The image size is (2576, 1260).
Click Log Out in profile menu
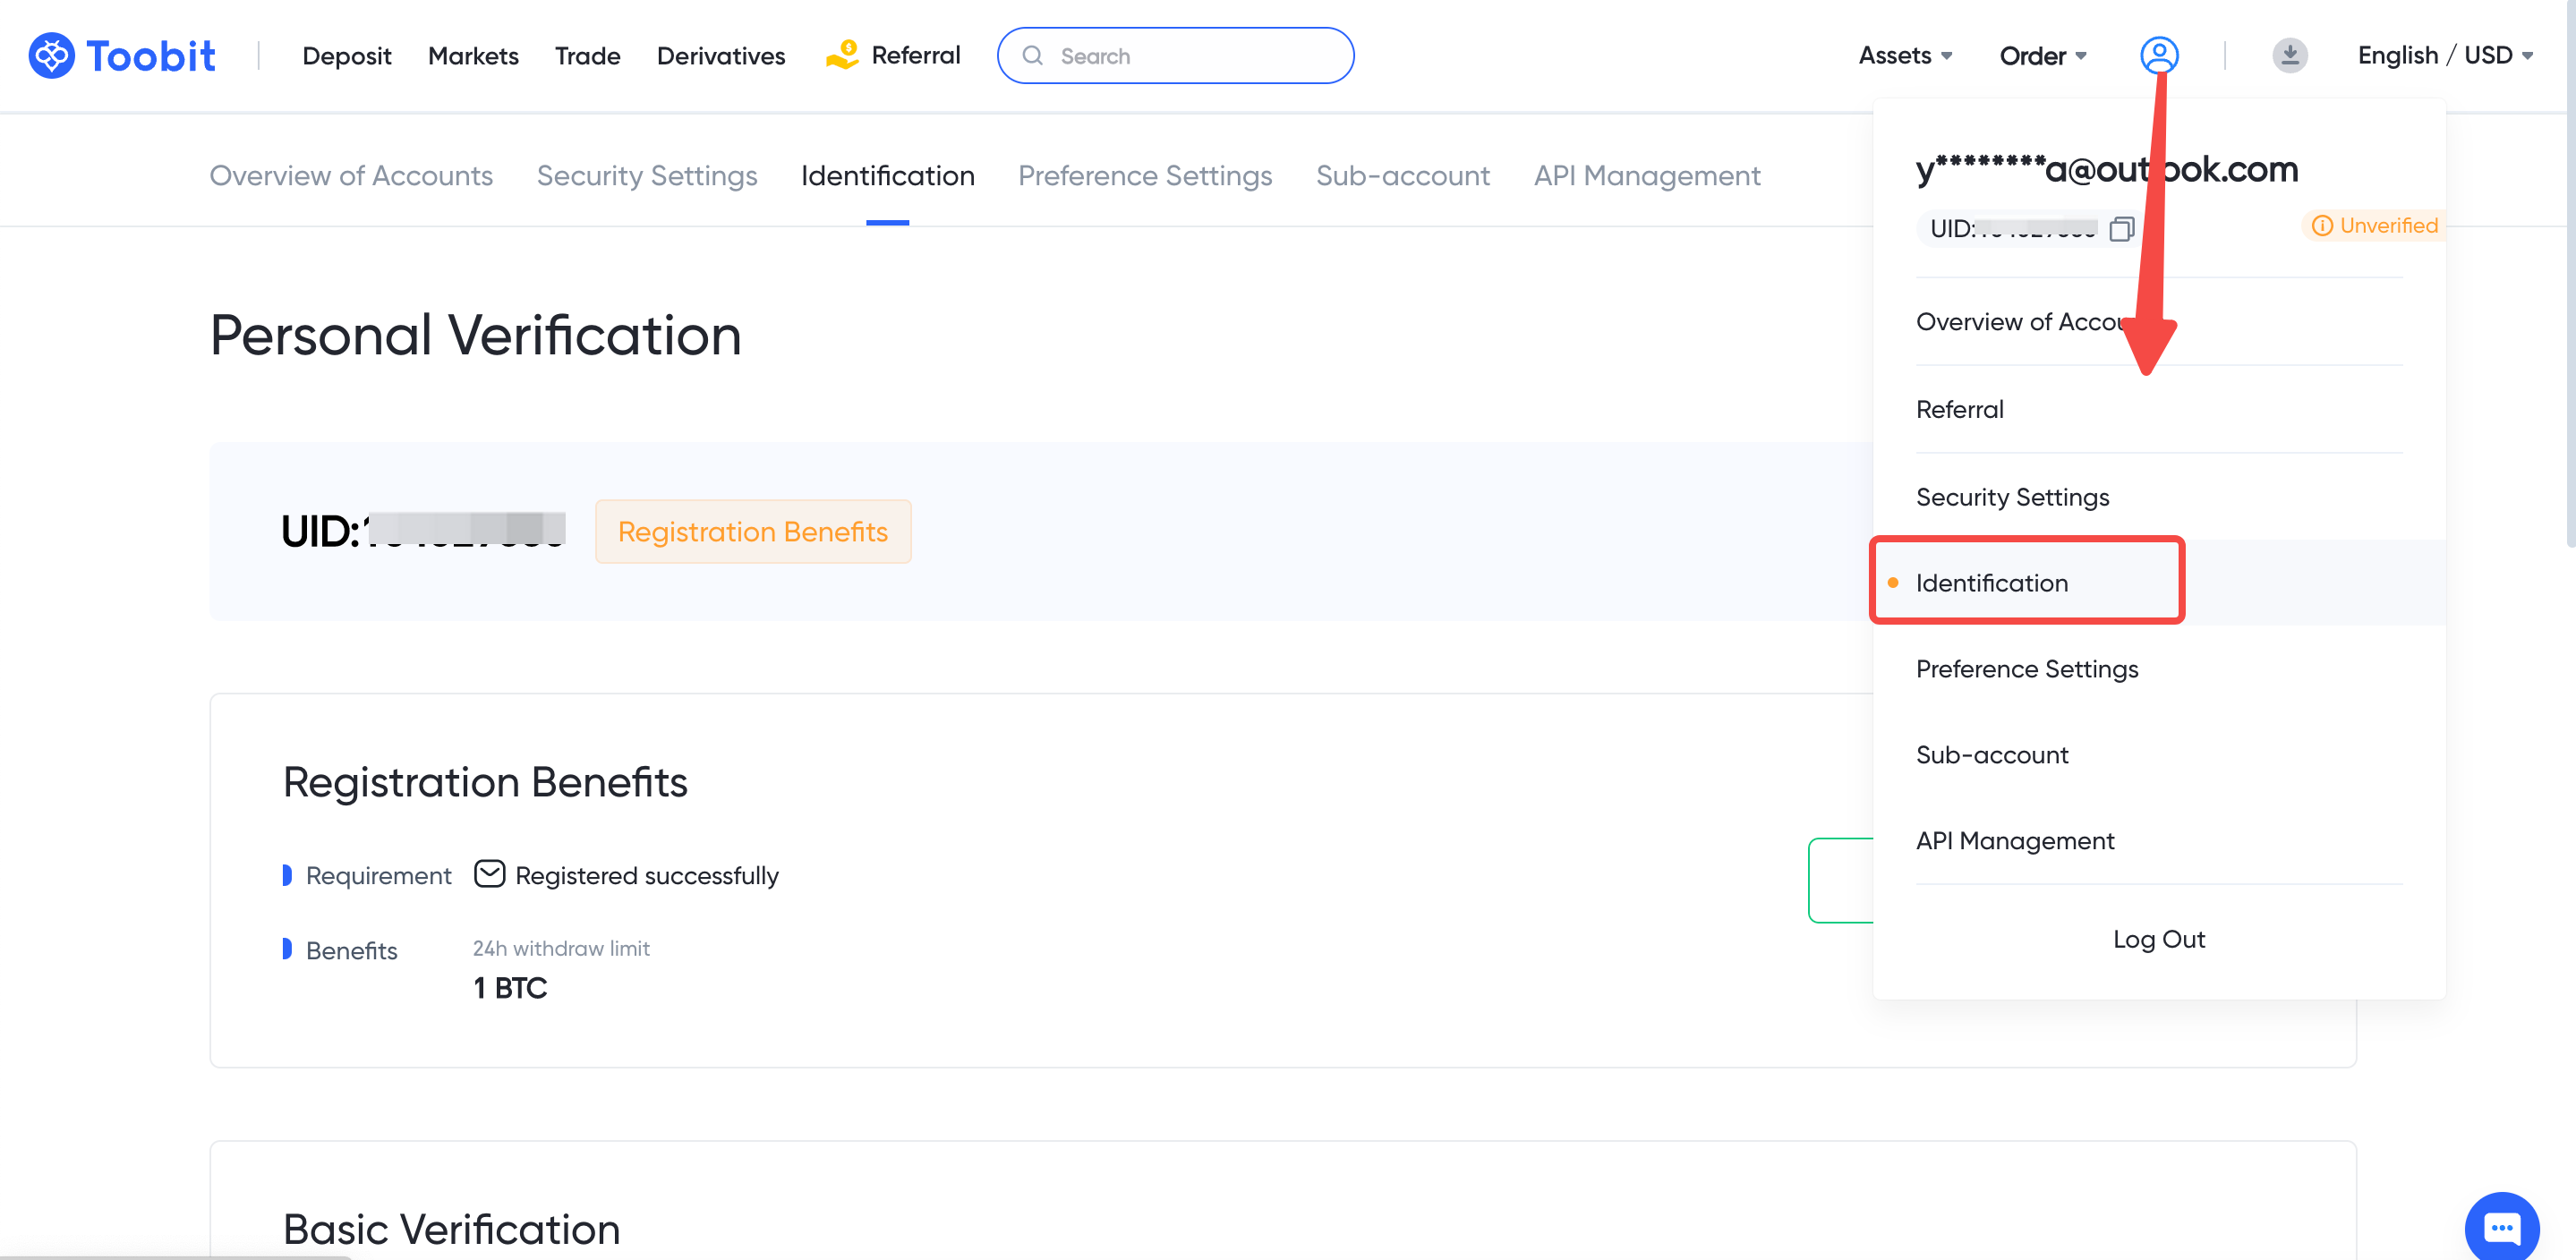click(x=2159, y=939)
